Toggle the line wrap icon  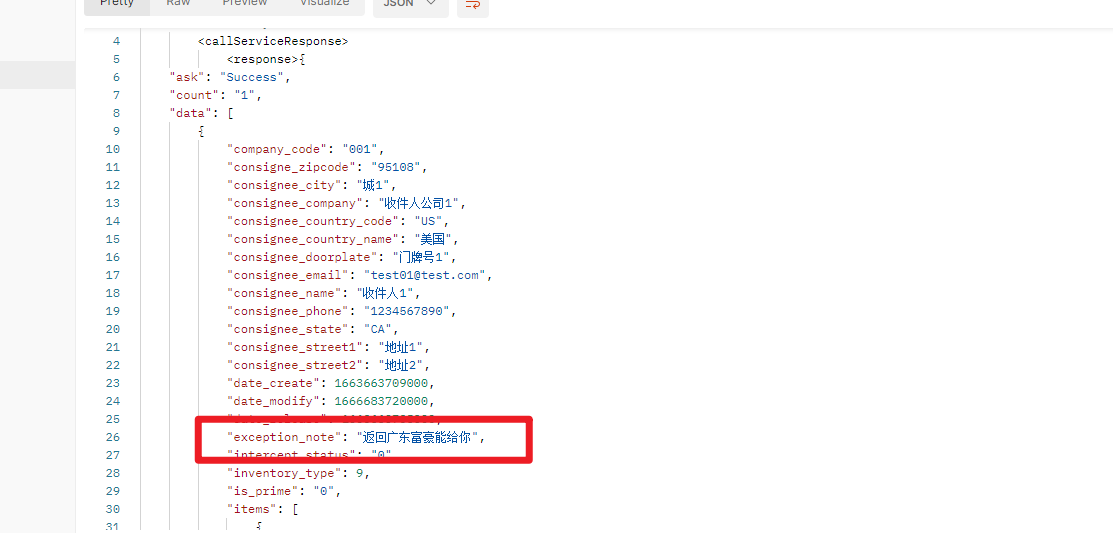click(472, 4)
